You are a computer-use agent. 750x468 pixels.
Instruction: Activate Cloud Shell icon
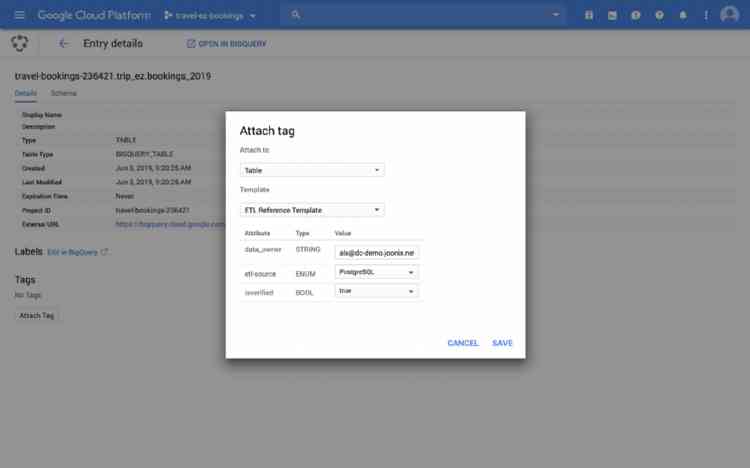click(612, 15)
